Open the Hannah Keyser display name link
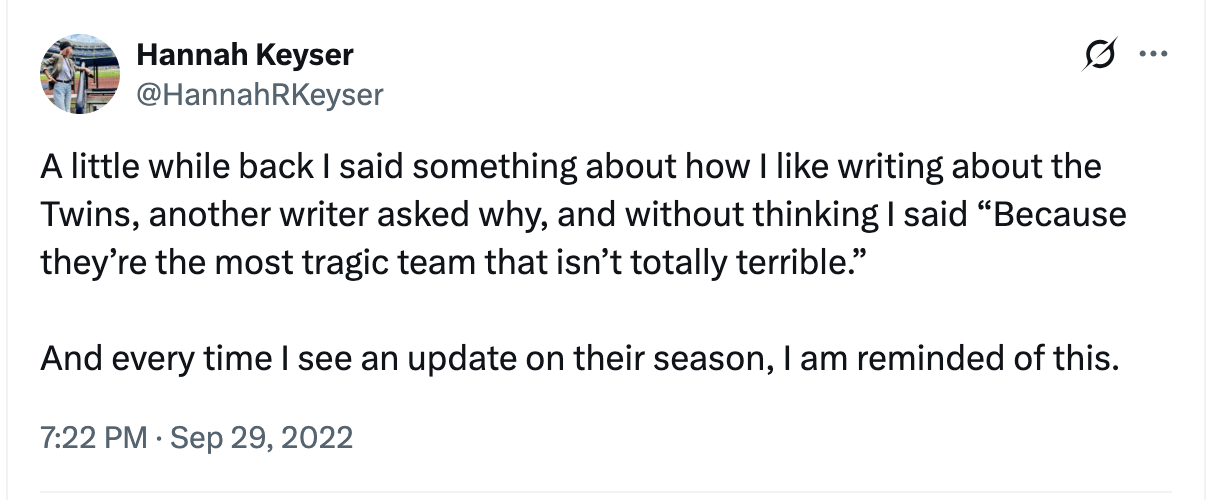 click(244, 56)
